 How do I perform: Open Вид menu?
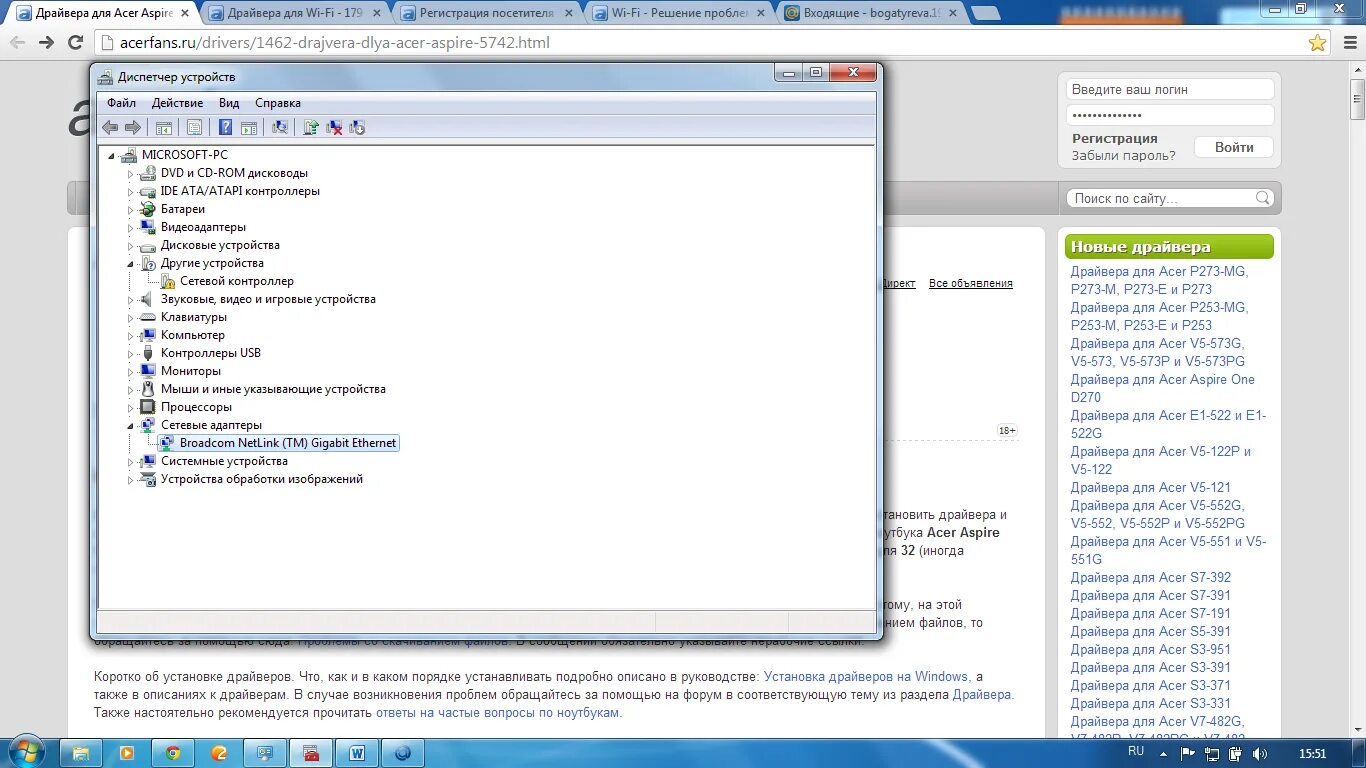(x=229, y=103)
